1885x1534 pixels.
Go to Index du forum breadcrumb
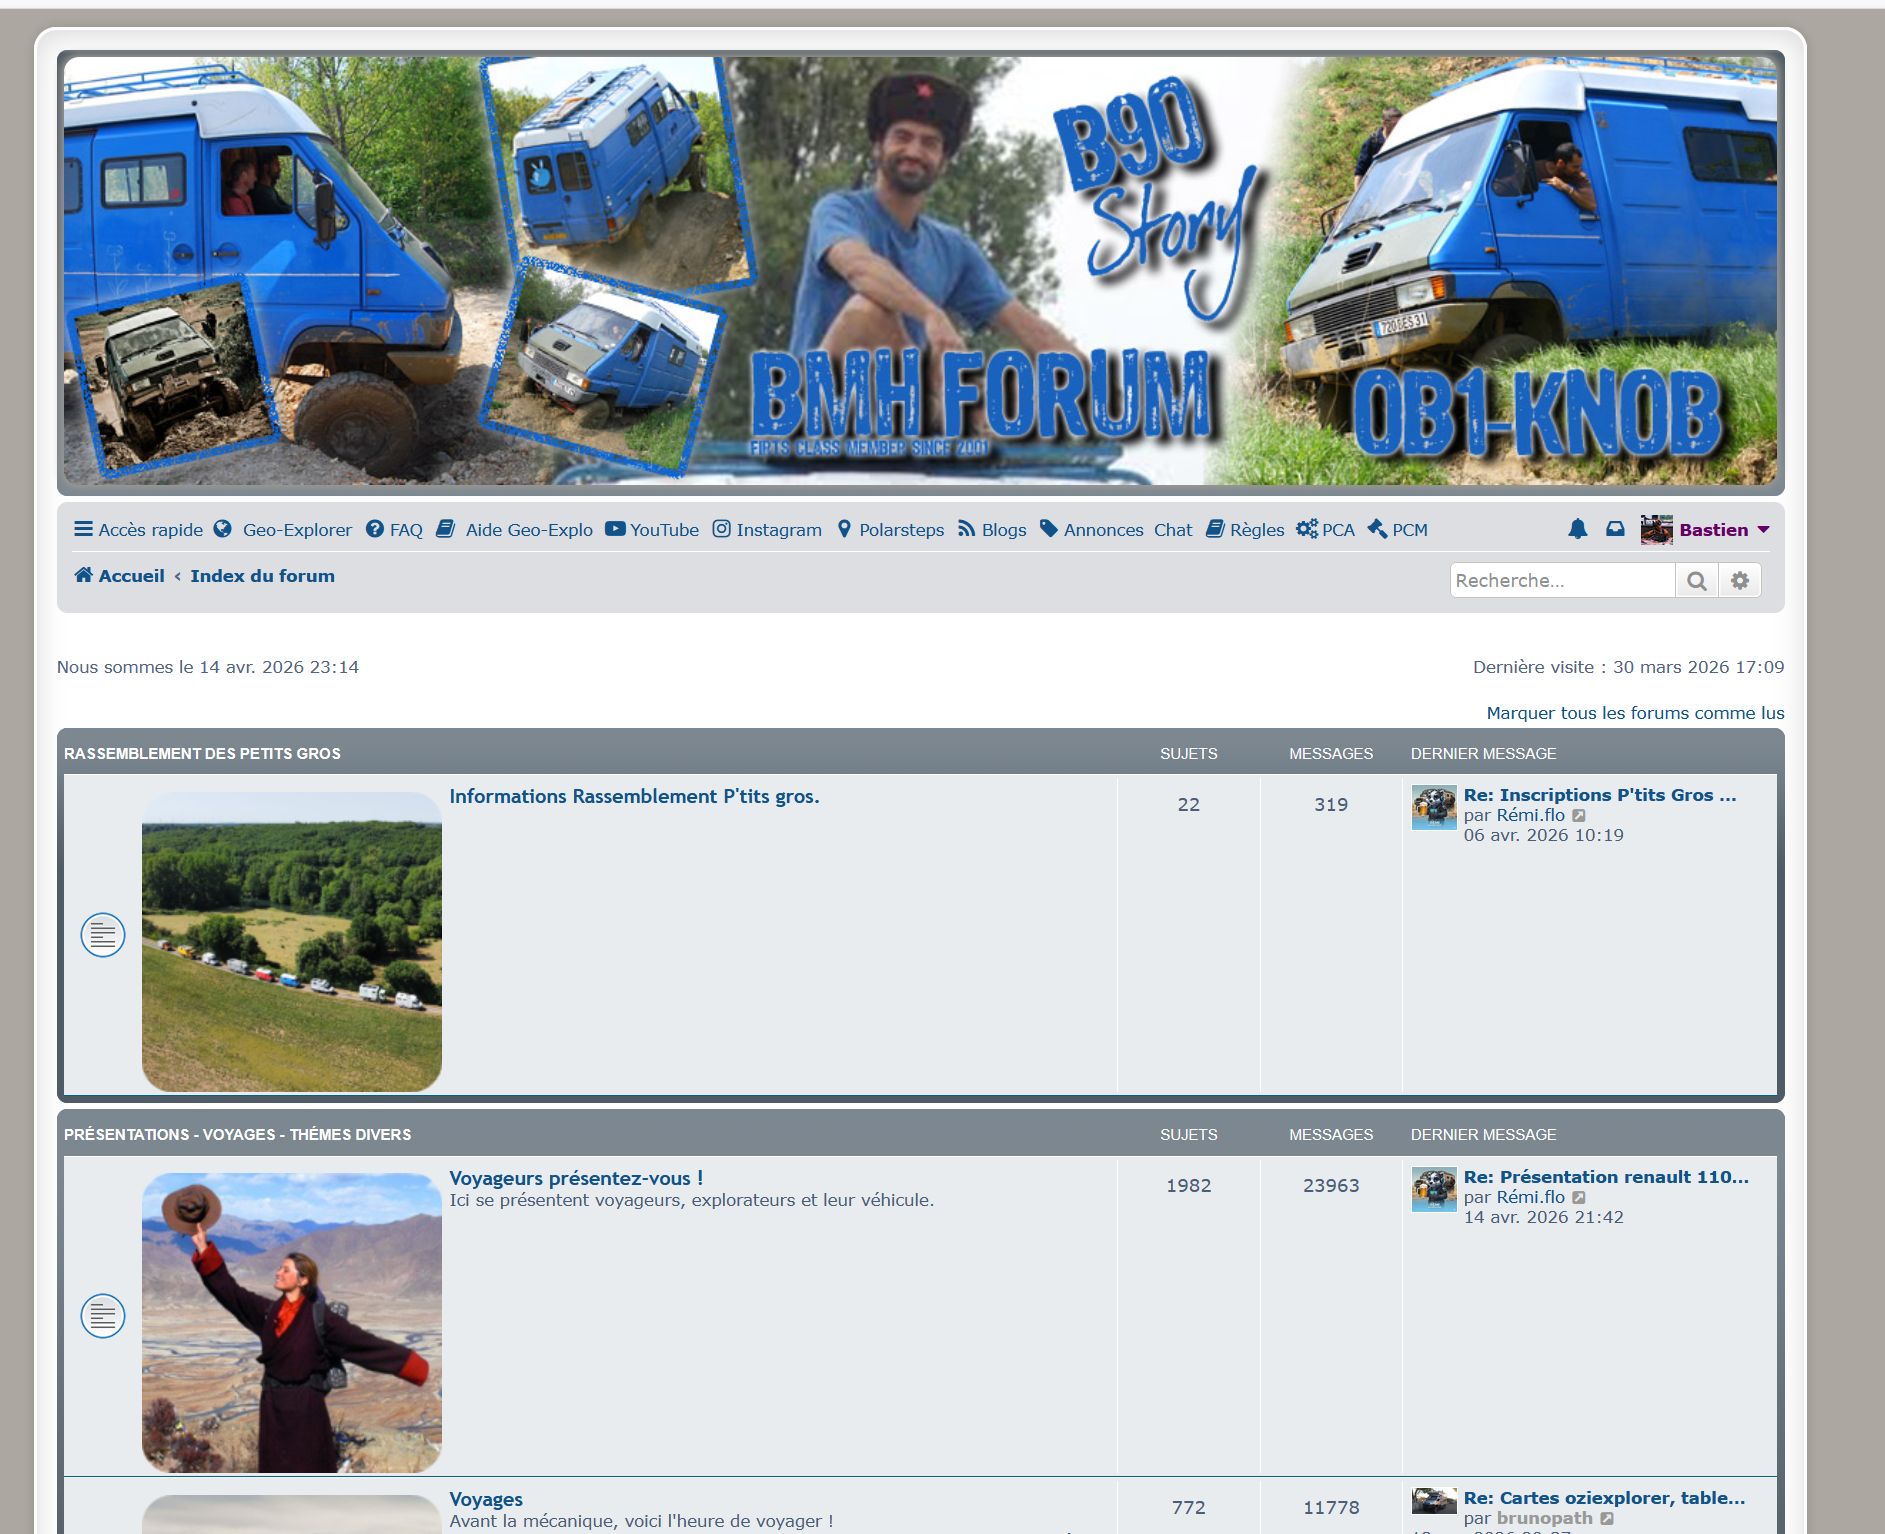pyautogui.click(x=263, y=576)
